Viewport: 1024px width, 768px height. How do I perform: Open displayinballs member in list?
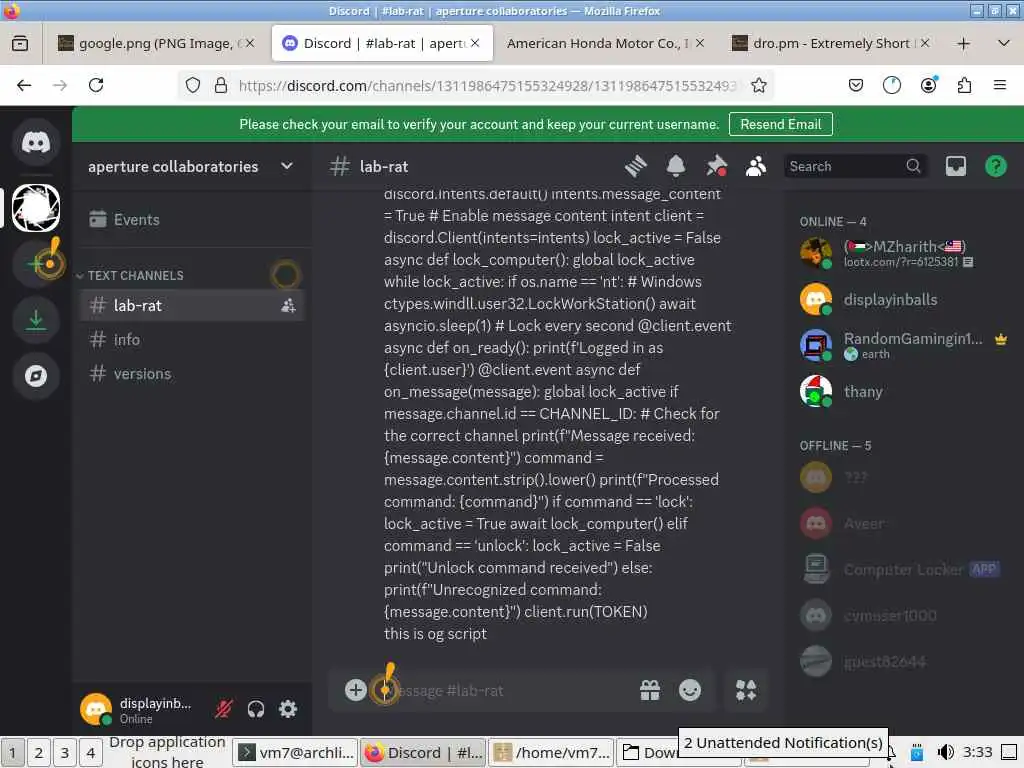pos(904,300)
